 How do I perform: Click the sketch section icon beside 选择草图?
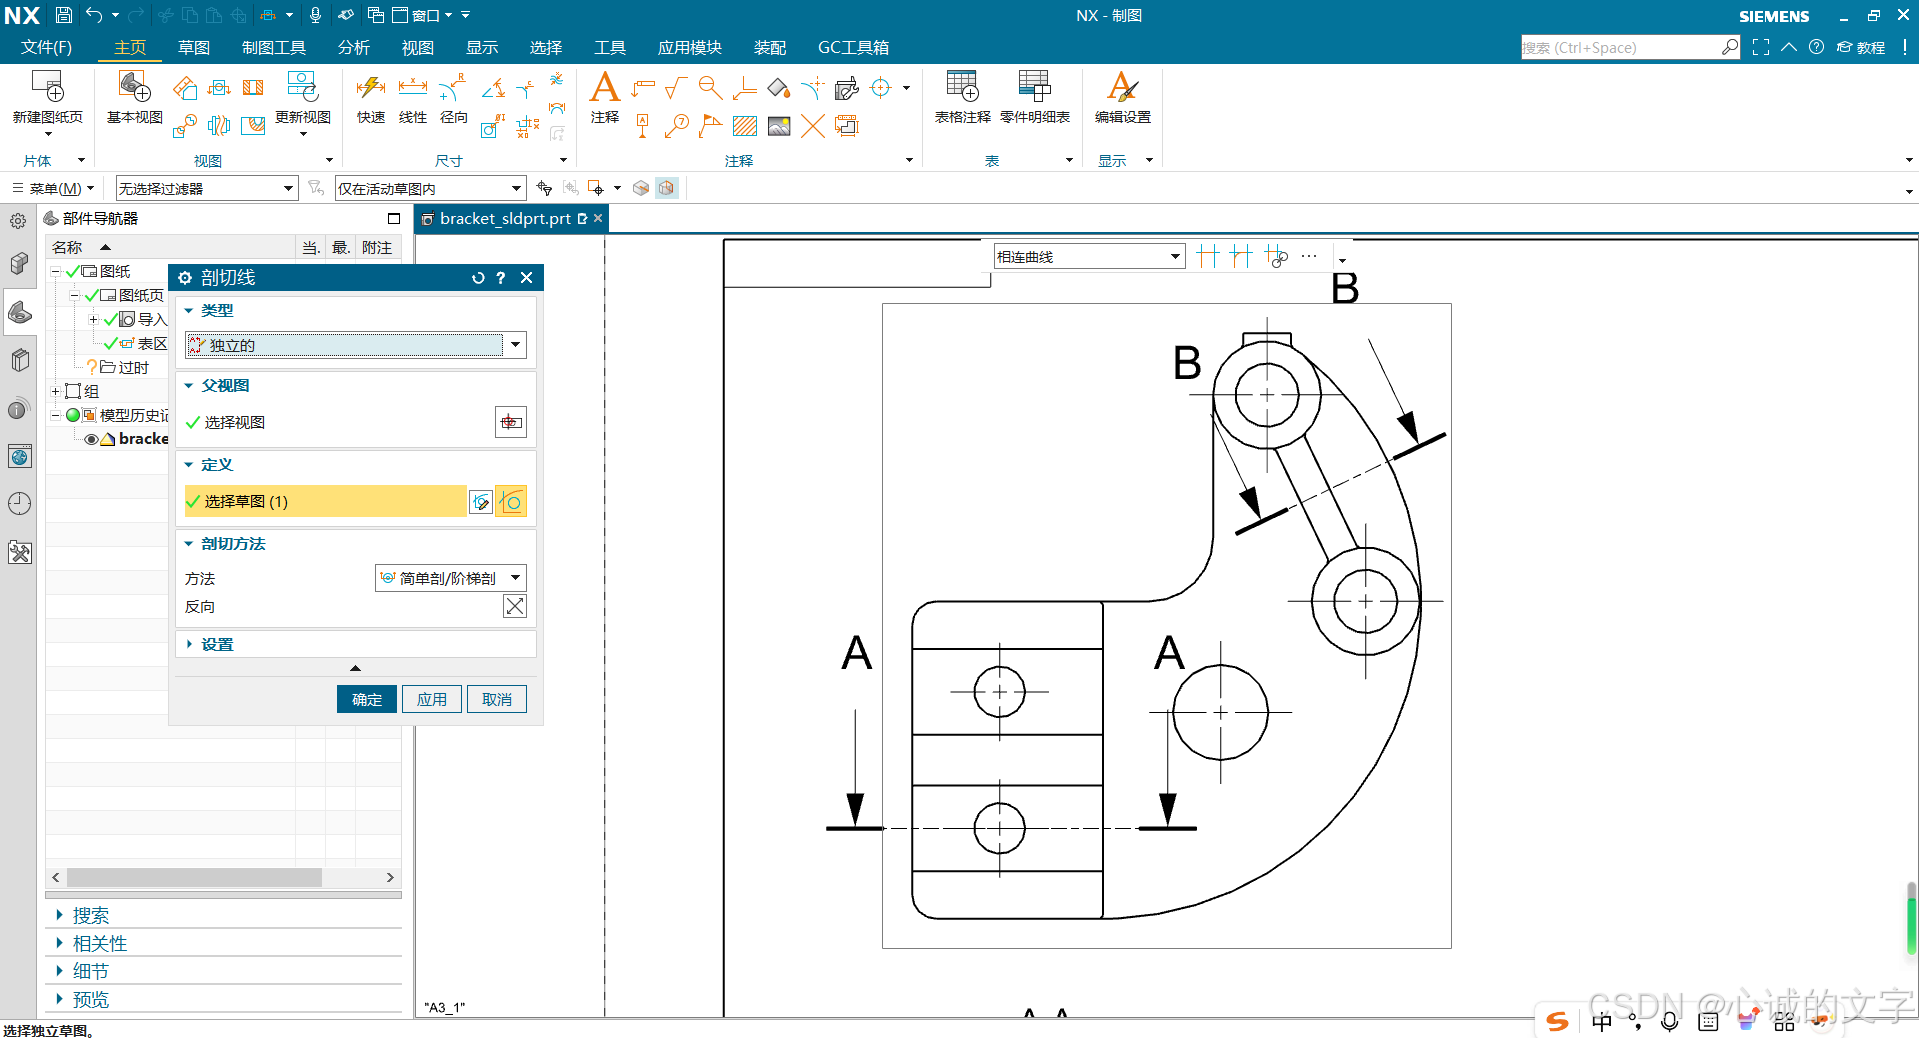[481, 502]
